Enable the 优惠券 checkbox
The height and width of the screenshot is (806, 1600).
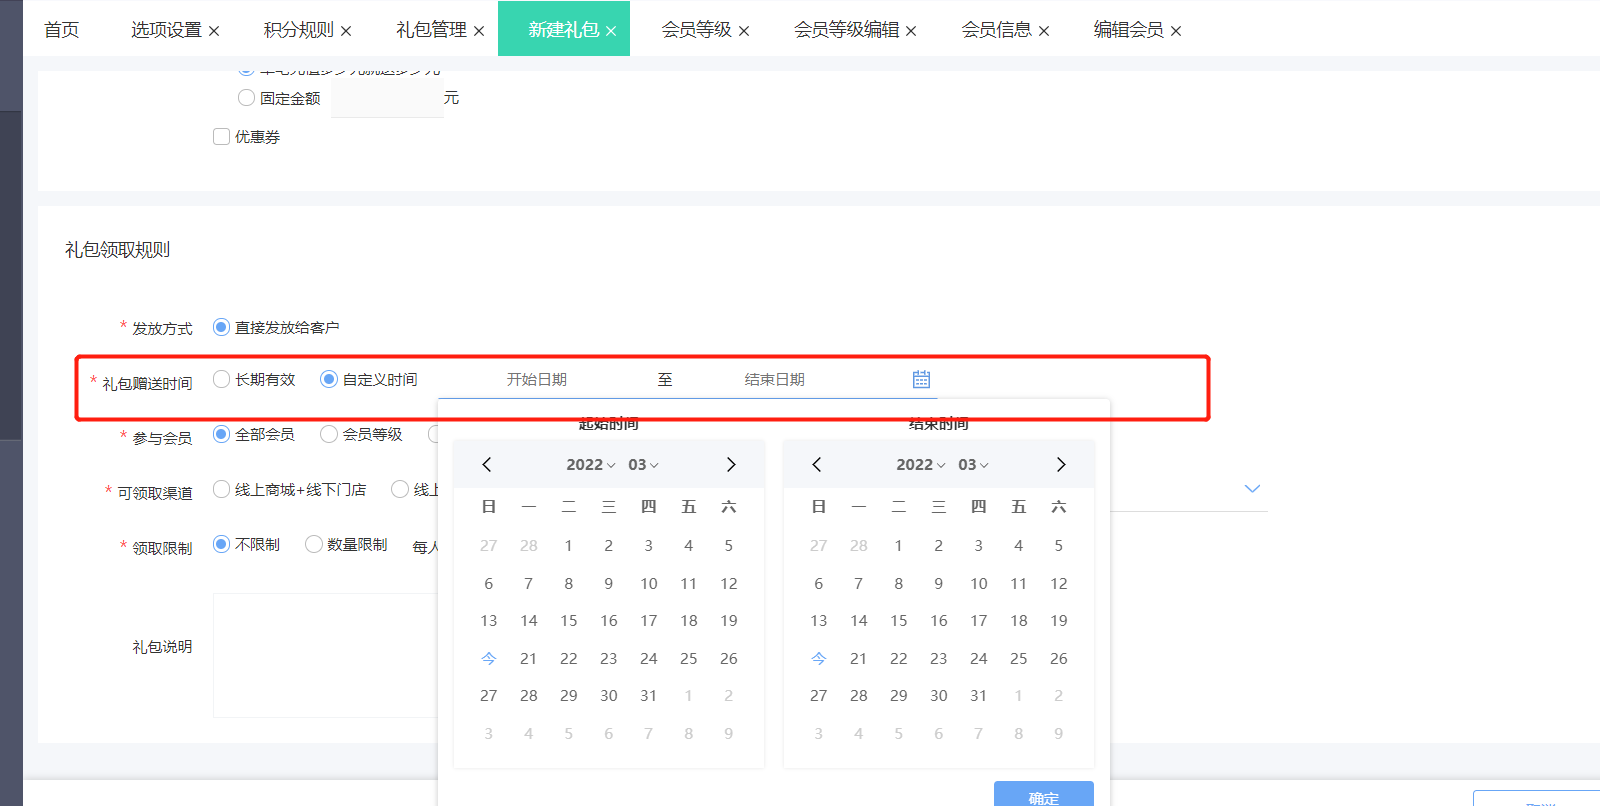tap(222, 136)
